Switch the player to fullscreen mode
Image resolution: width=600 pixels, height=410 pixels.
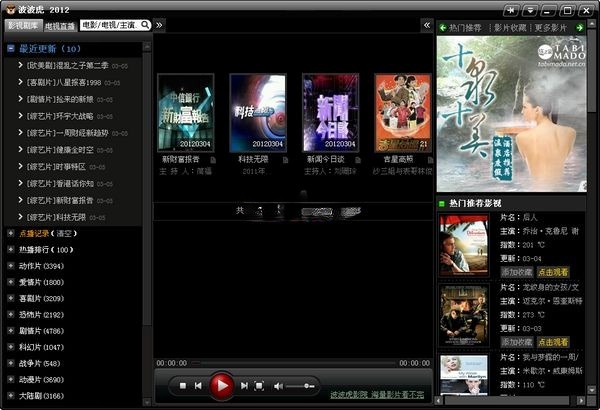pos(259,386)
